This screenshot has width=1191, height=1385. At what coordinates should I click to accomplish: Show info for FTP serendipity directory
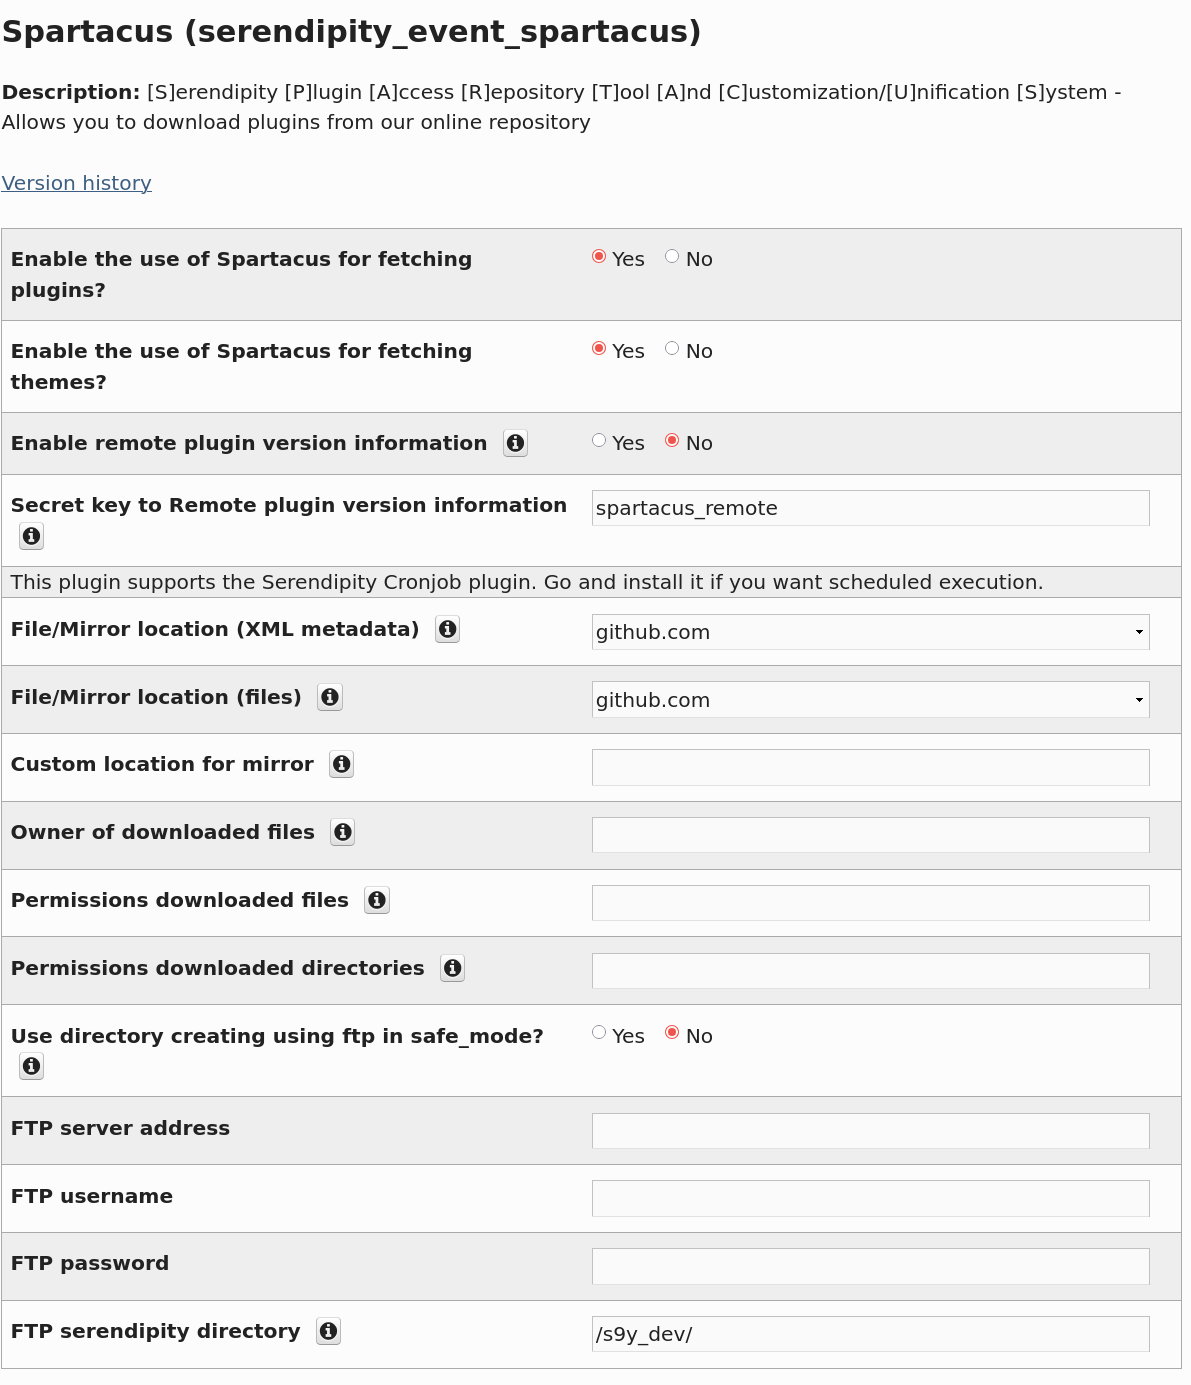(x=328, y=1331)
